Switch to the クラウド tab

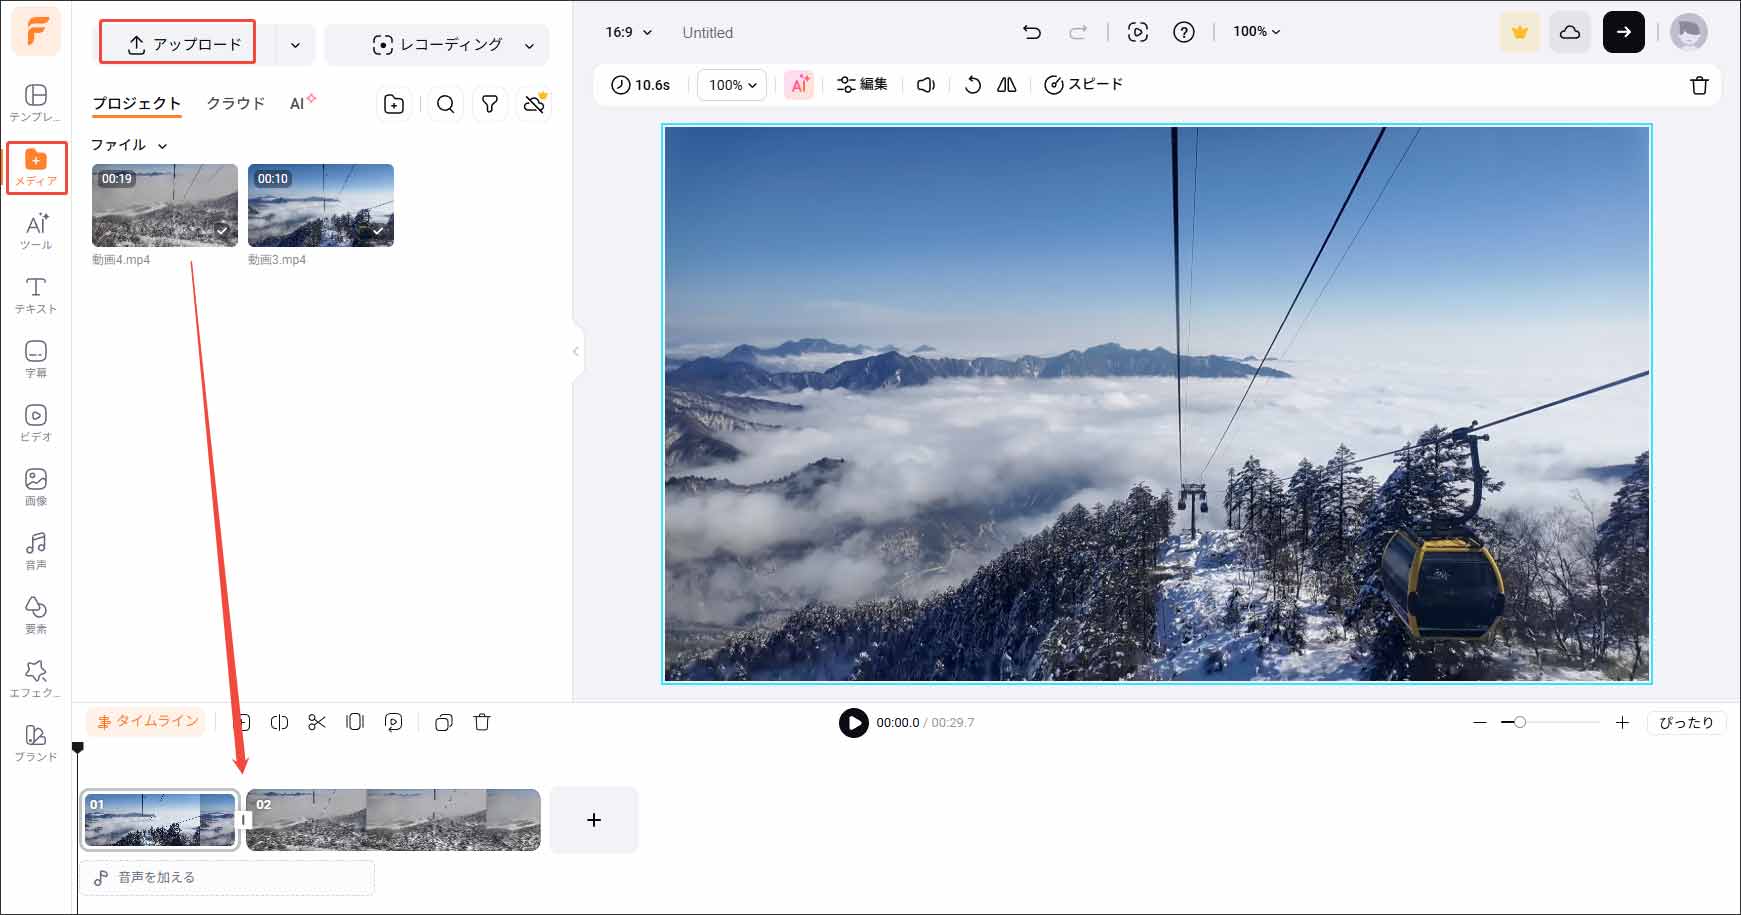click(235, 103)
